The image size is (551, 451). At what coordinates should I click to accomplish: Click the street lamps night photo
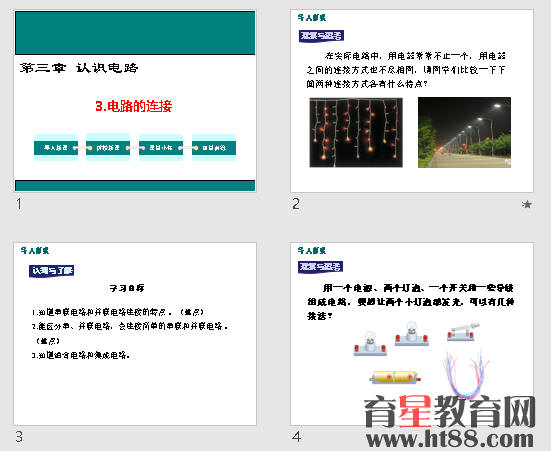(464, 133)
